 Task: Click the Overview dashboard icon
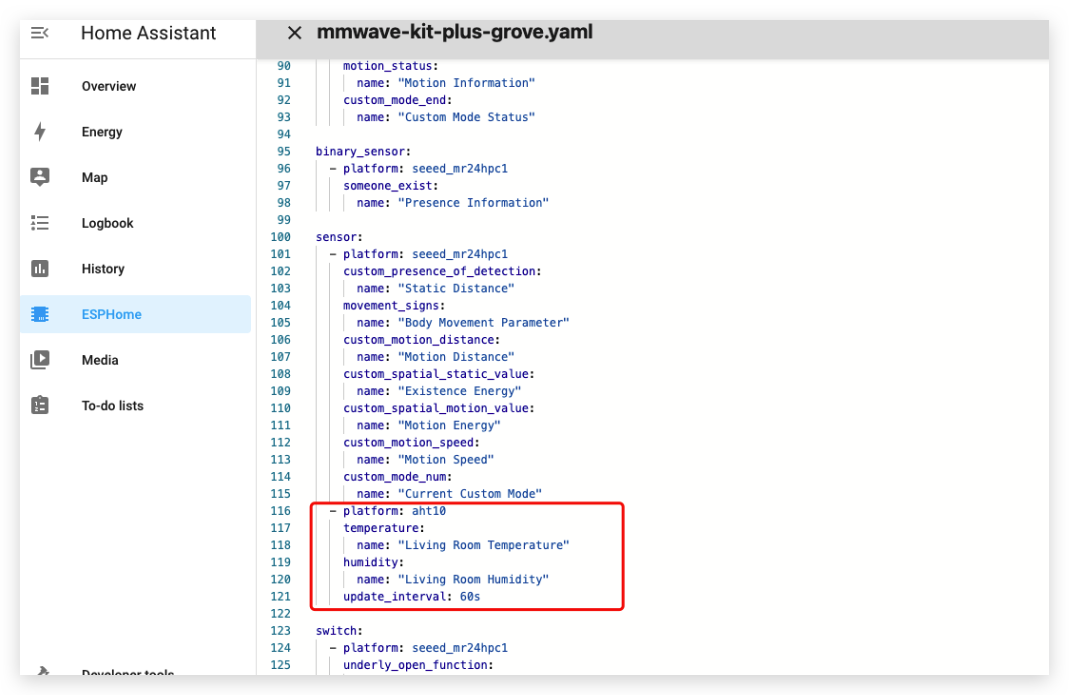pyautogui.click(x=40, y=86)
